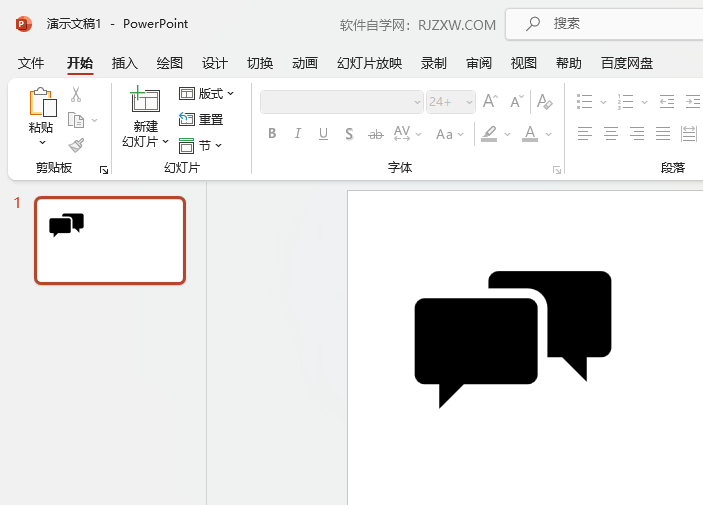This screenshot has width=703, height=505.
Task: Open the font name combo box
Action: [342, 102]
